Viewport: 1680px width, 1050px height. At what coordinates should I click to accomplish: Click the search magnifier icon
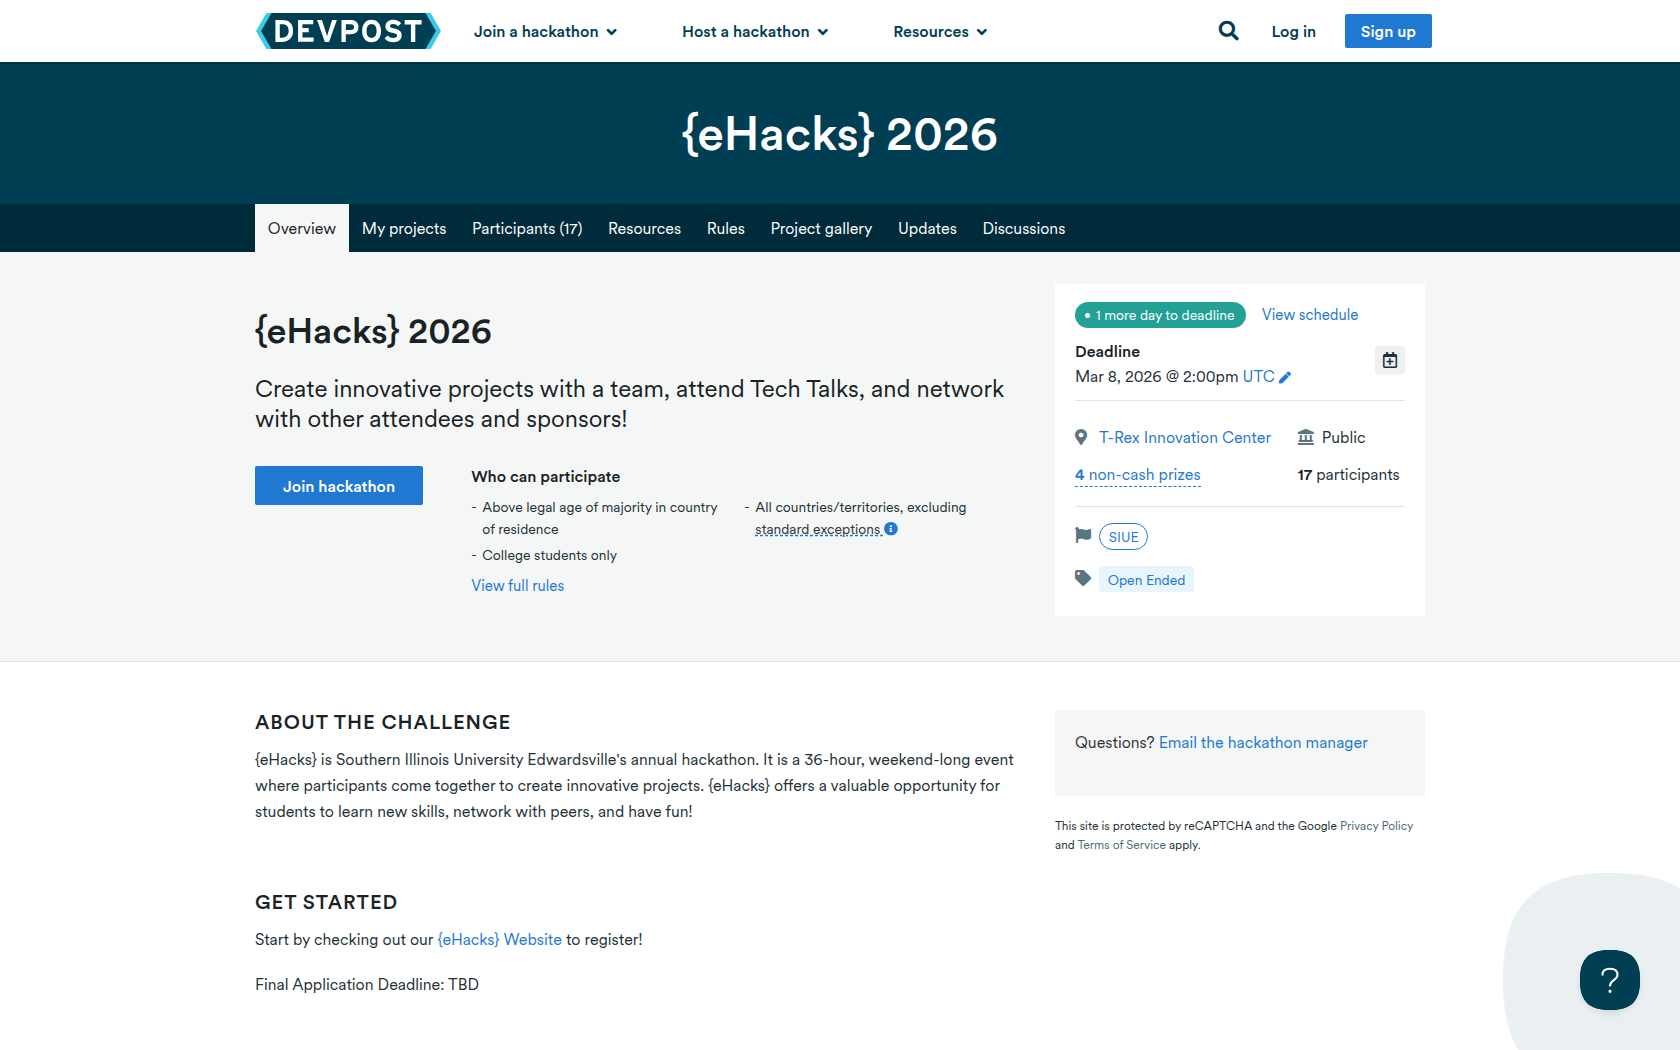[x=1228, y=31]
